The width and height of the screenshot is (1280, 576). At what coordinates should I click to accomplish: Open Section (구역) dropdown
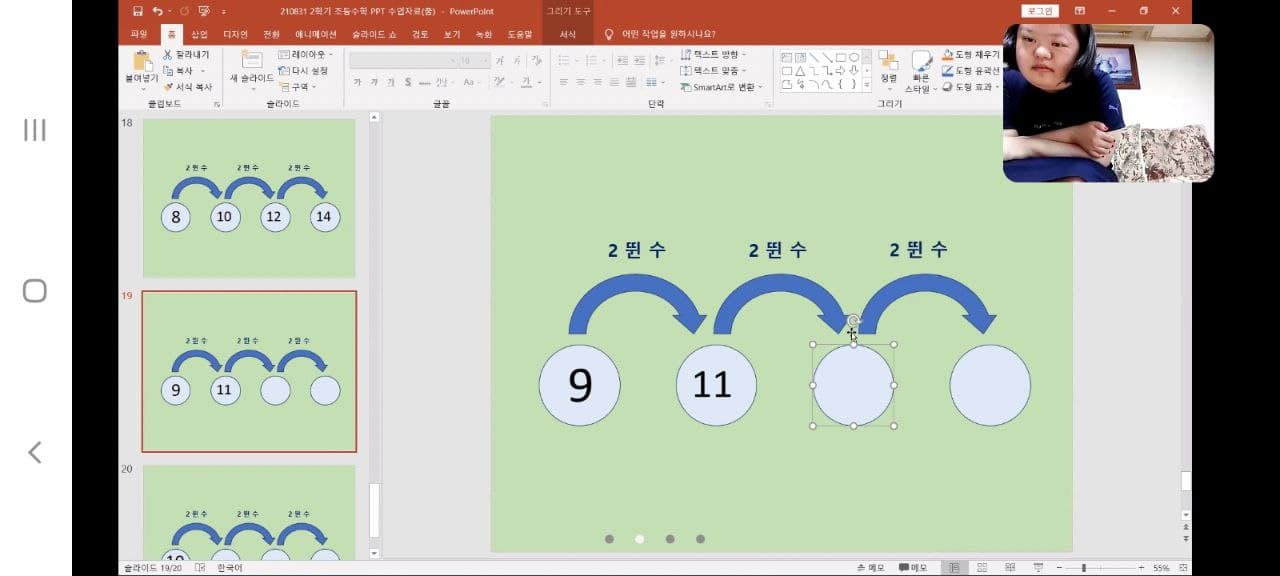point(298,87)
